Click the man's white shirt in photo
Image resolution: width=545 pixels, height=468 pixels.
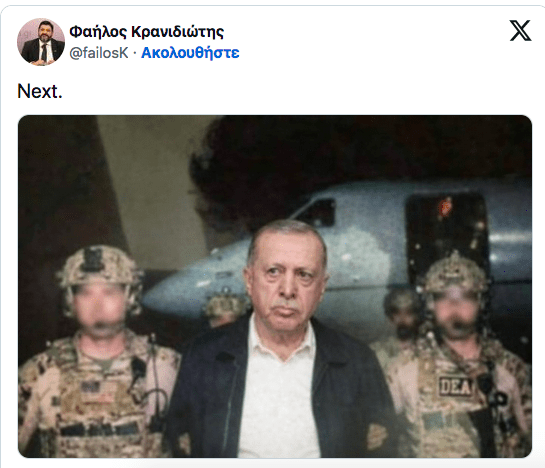tap(278, 393)
